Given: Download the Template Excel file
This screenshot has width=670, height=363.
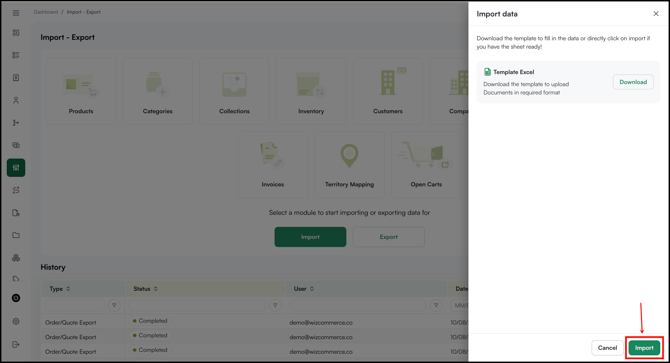Looking at the screenshot, I should point(633,82).
